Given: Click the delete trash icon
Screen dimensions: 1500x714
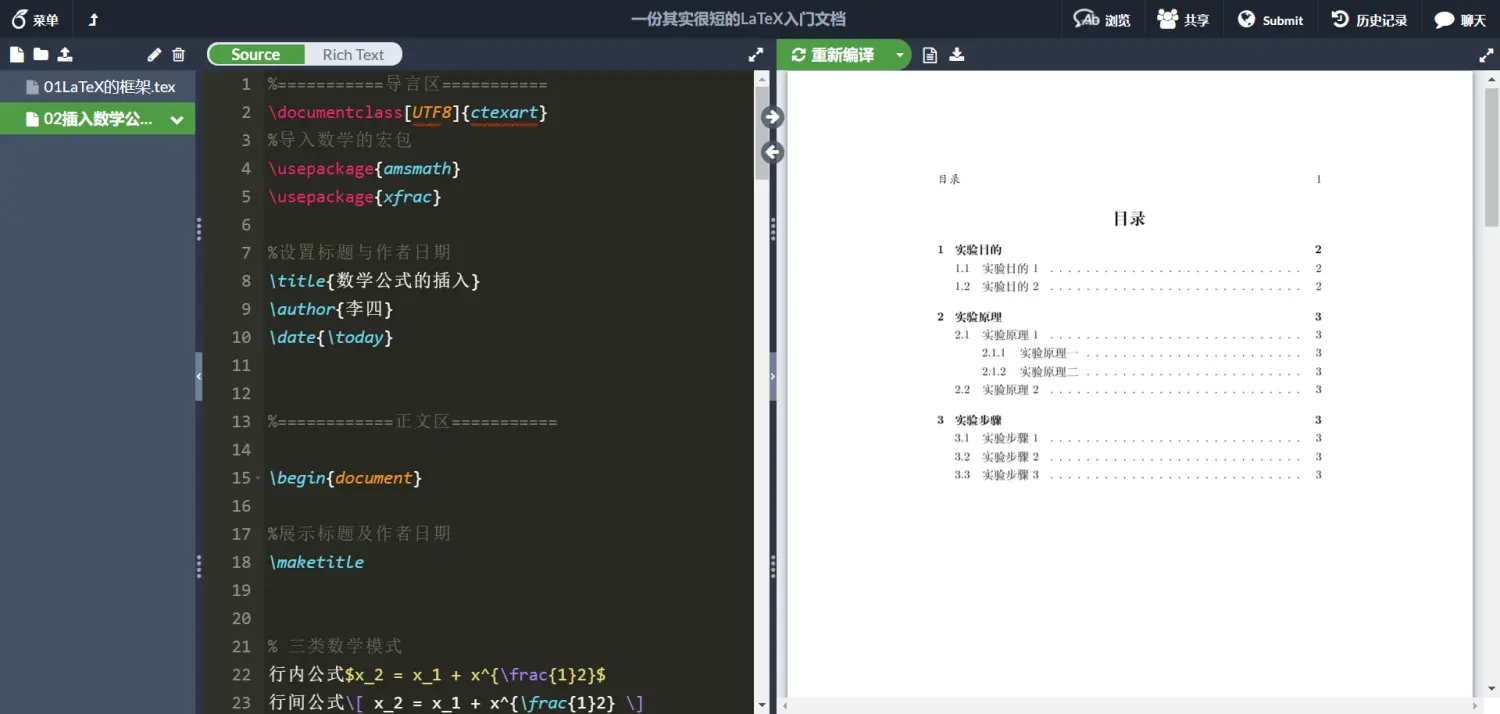Looking at the screenshot, I should click(x=179, y=55).
